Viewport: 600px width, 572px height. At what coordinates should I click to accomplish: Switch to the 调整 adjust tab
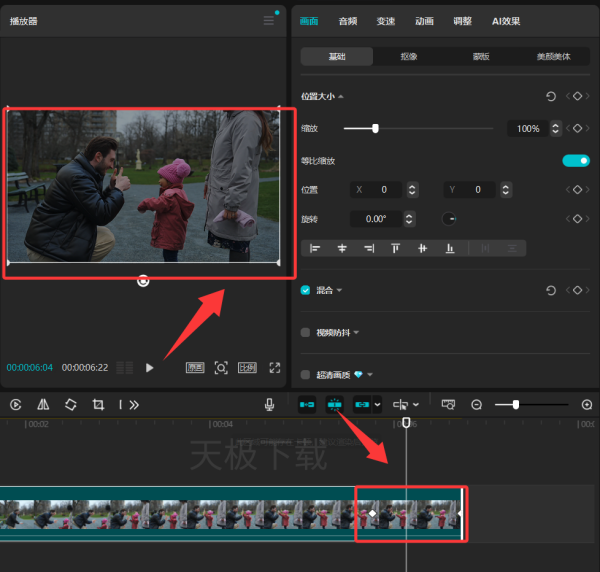click(462, 21)
